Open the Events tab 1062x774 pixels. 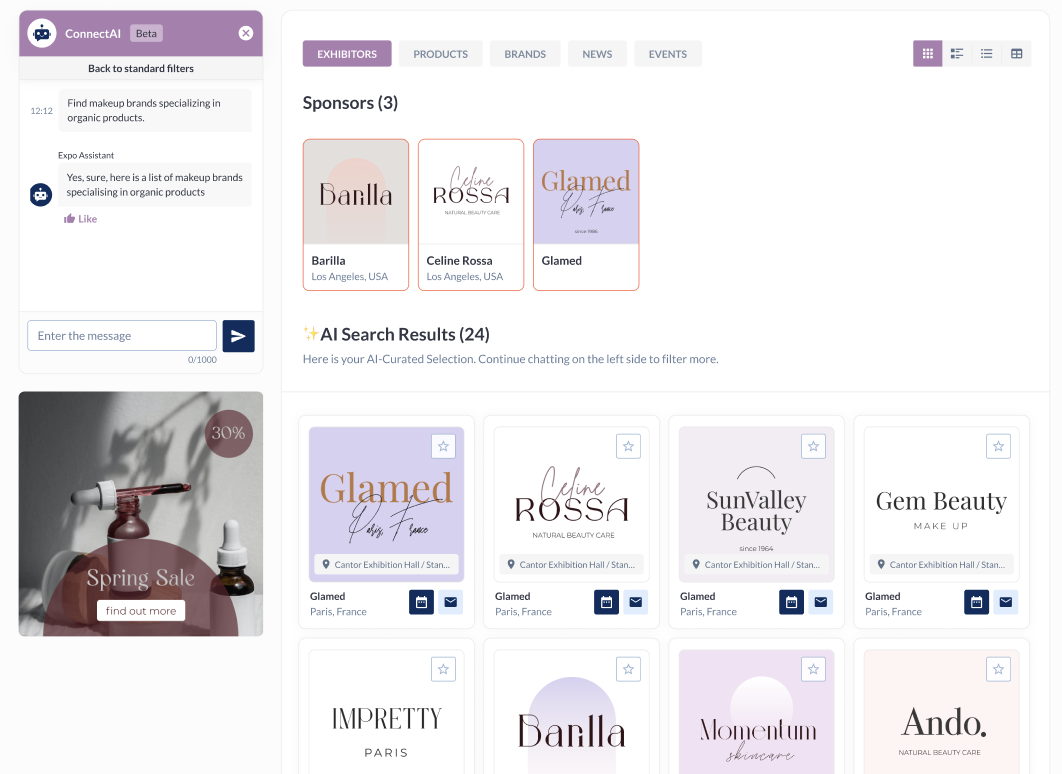tap(668, 53)
